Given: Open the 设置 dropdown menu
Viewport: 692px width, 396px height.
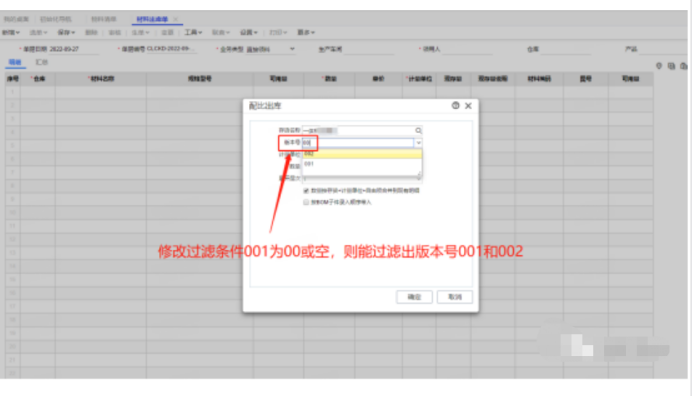Looking at the screenshot, I should click(x=248, y=32).
